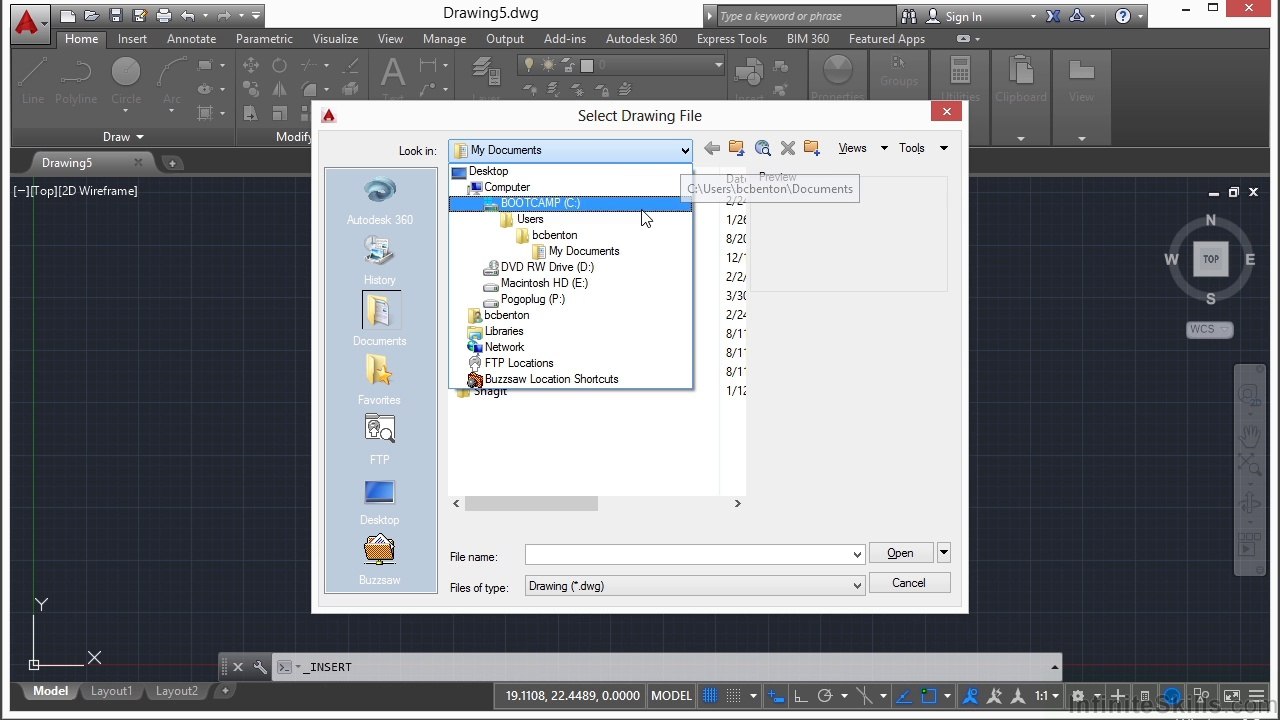The height and width of the screenshot is (720, 1280).
Task: Open the Desktop location in the sidebar
Action: coord(380,501)
